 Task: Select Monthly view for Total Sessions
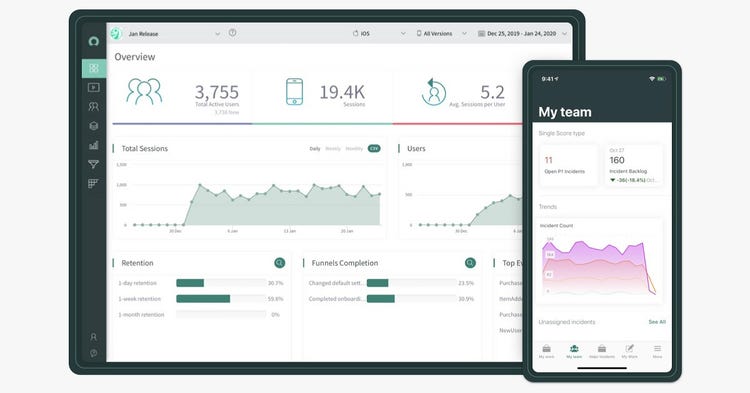[x=354, y=149]
